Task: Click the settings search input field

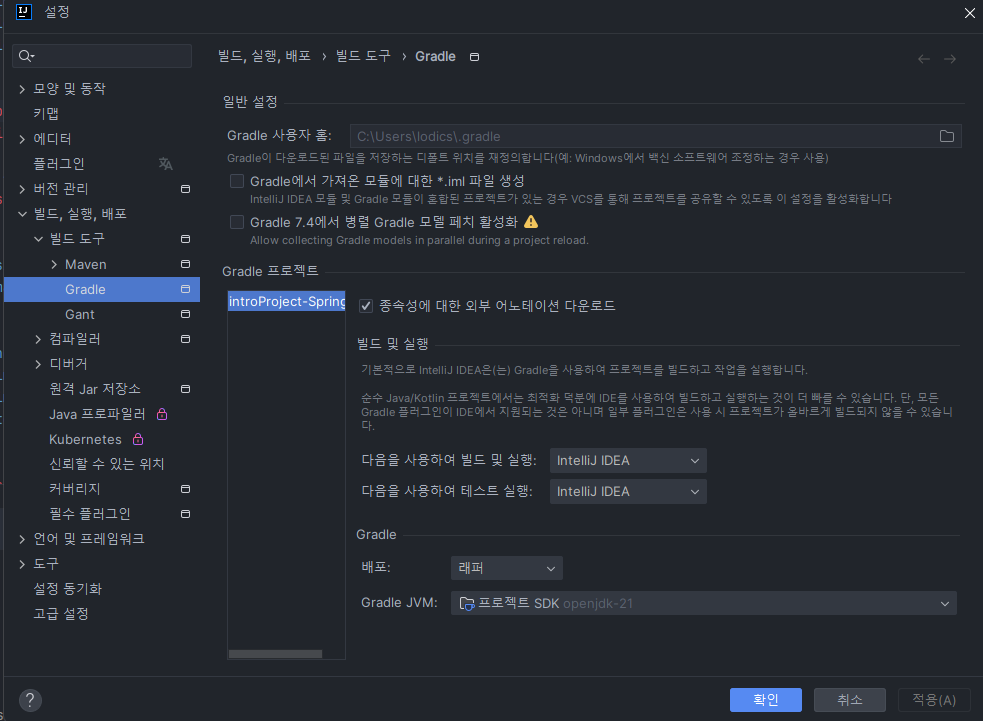Action: coord(102,56)
